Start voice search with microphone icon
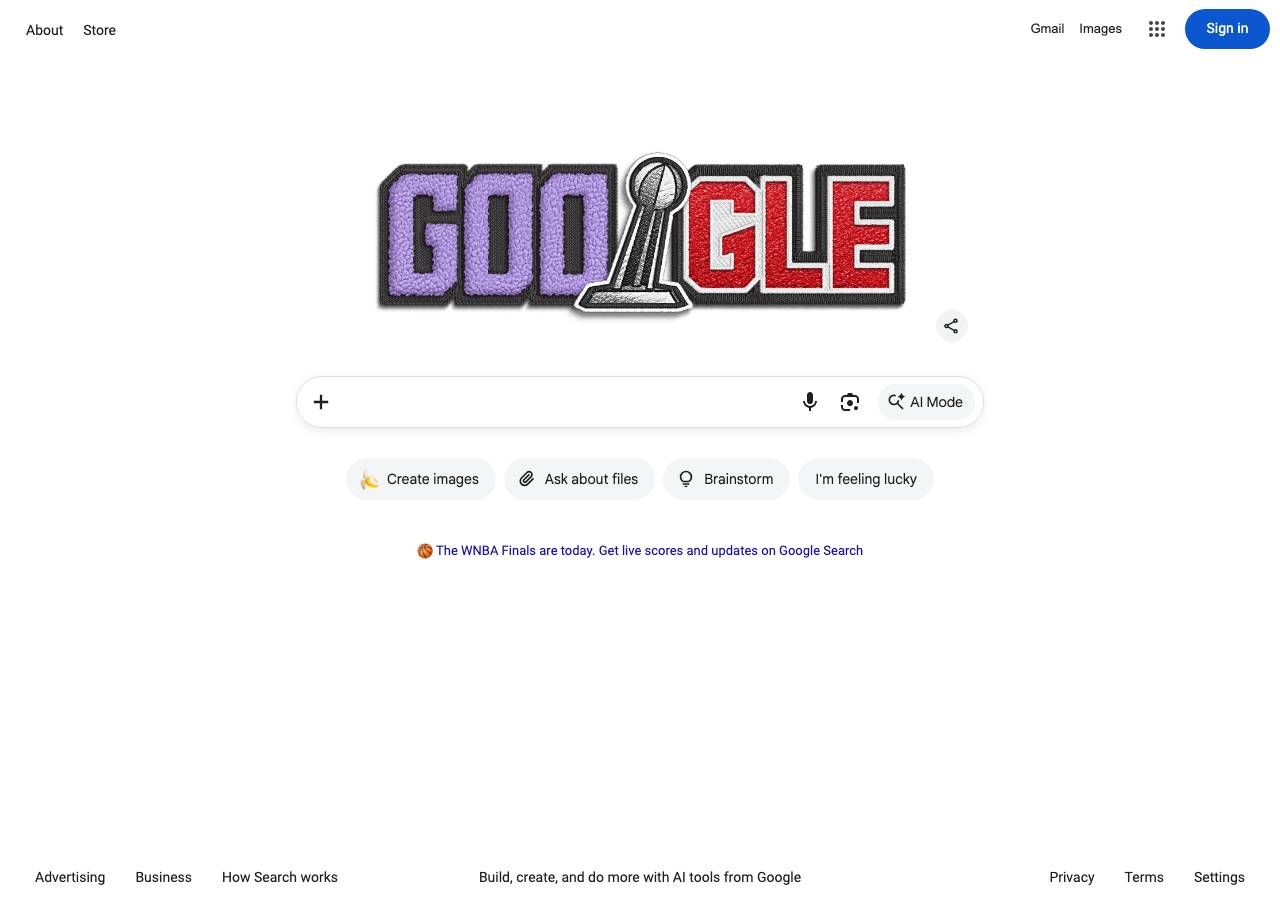Screen dimensions: 1280x900 810,402
